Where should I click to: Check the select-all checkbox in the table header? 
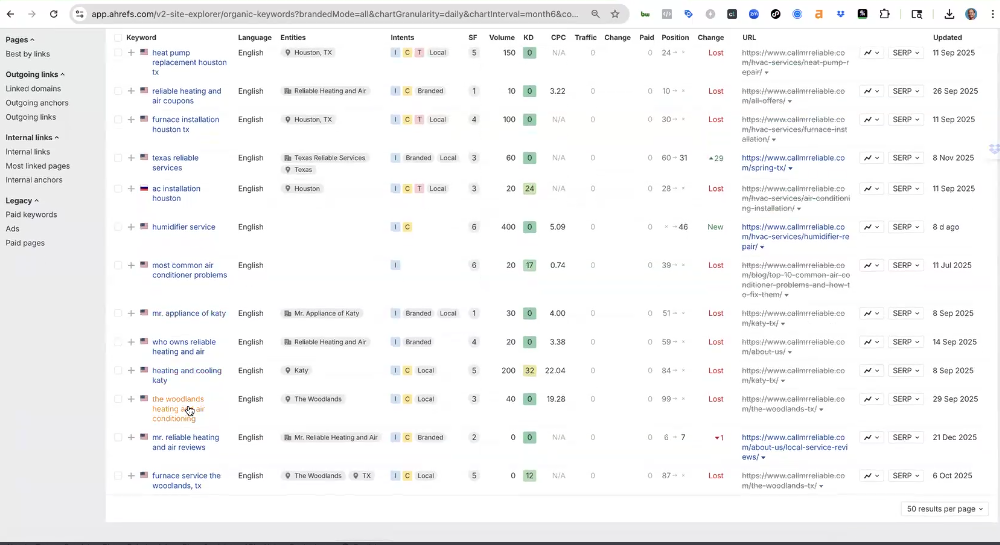[117, 37]
